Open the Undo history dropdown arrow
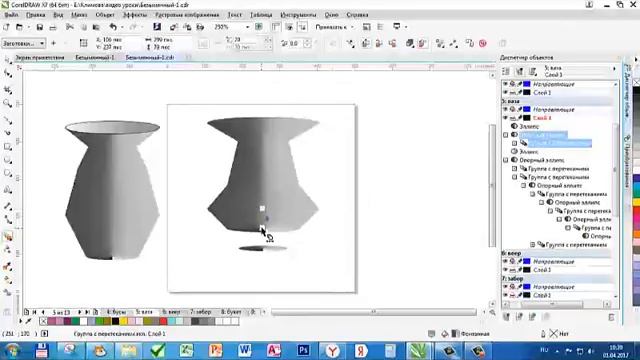 pyautogui.click(x=122, y=27)
